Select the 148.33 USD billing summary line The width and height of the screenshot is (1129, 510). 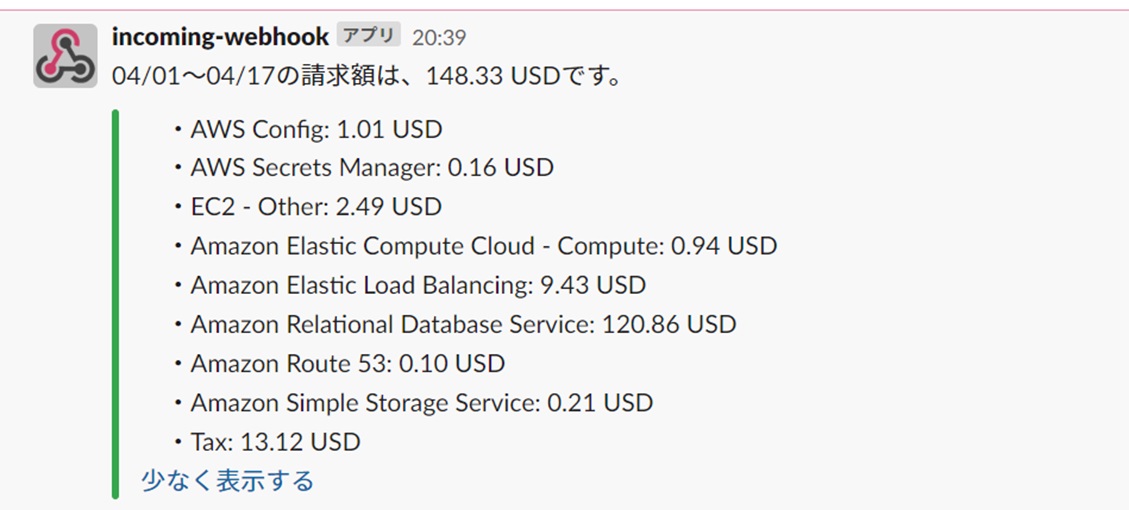367,76
